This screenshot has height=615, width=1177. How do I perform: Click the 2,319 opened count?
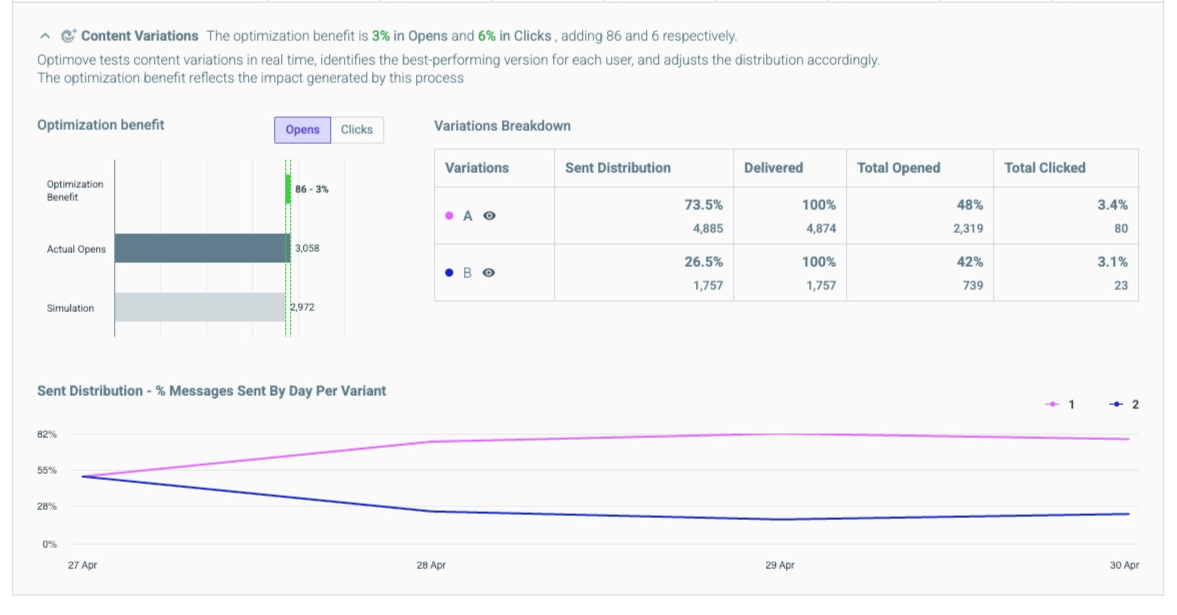click(x=968, y=228)
